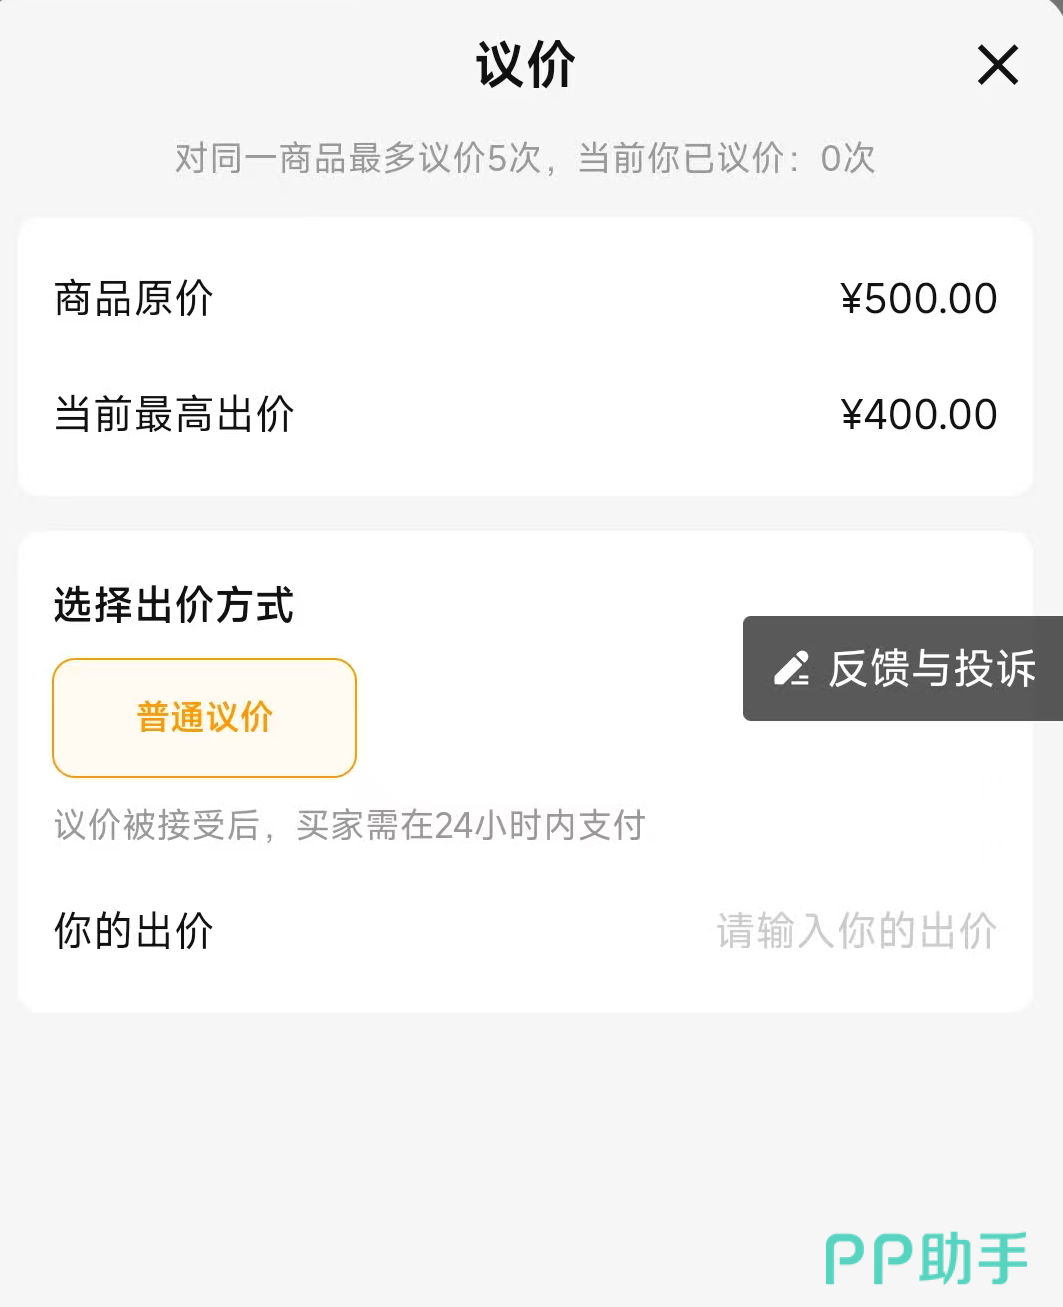
Task: Close the 议价 dialog with X
Action: (997, 66)
